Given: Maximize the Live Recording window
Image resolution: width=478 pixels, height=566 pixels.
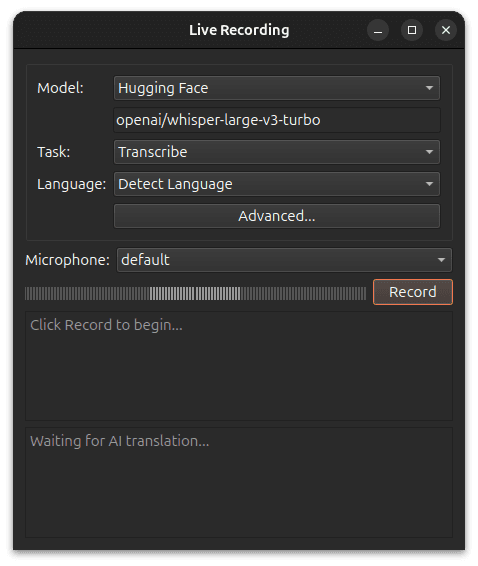Looking at the screenshot, I should point(412,30).
